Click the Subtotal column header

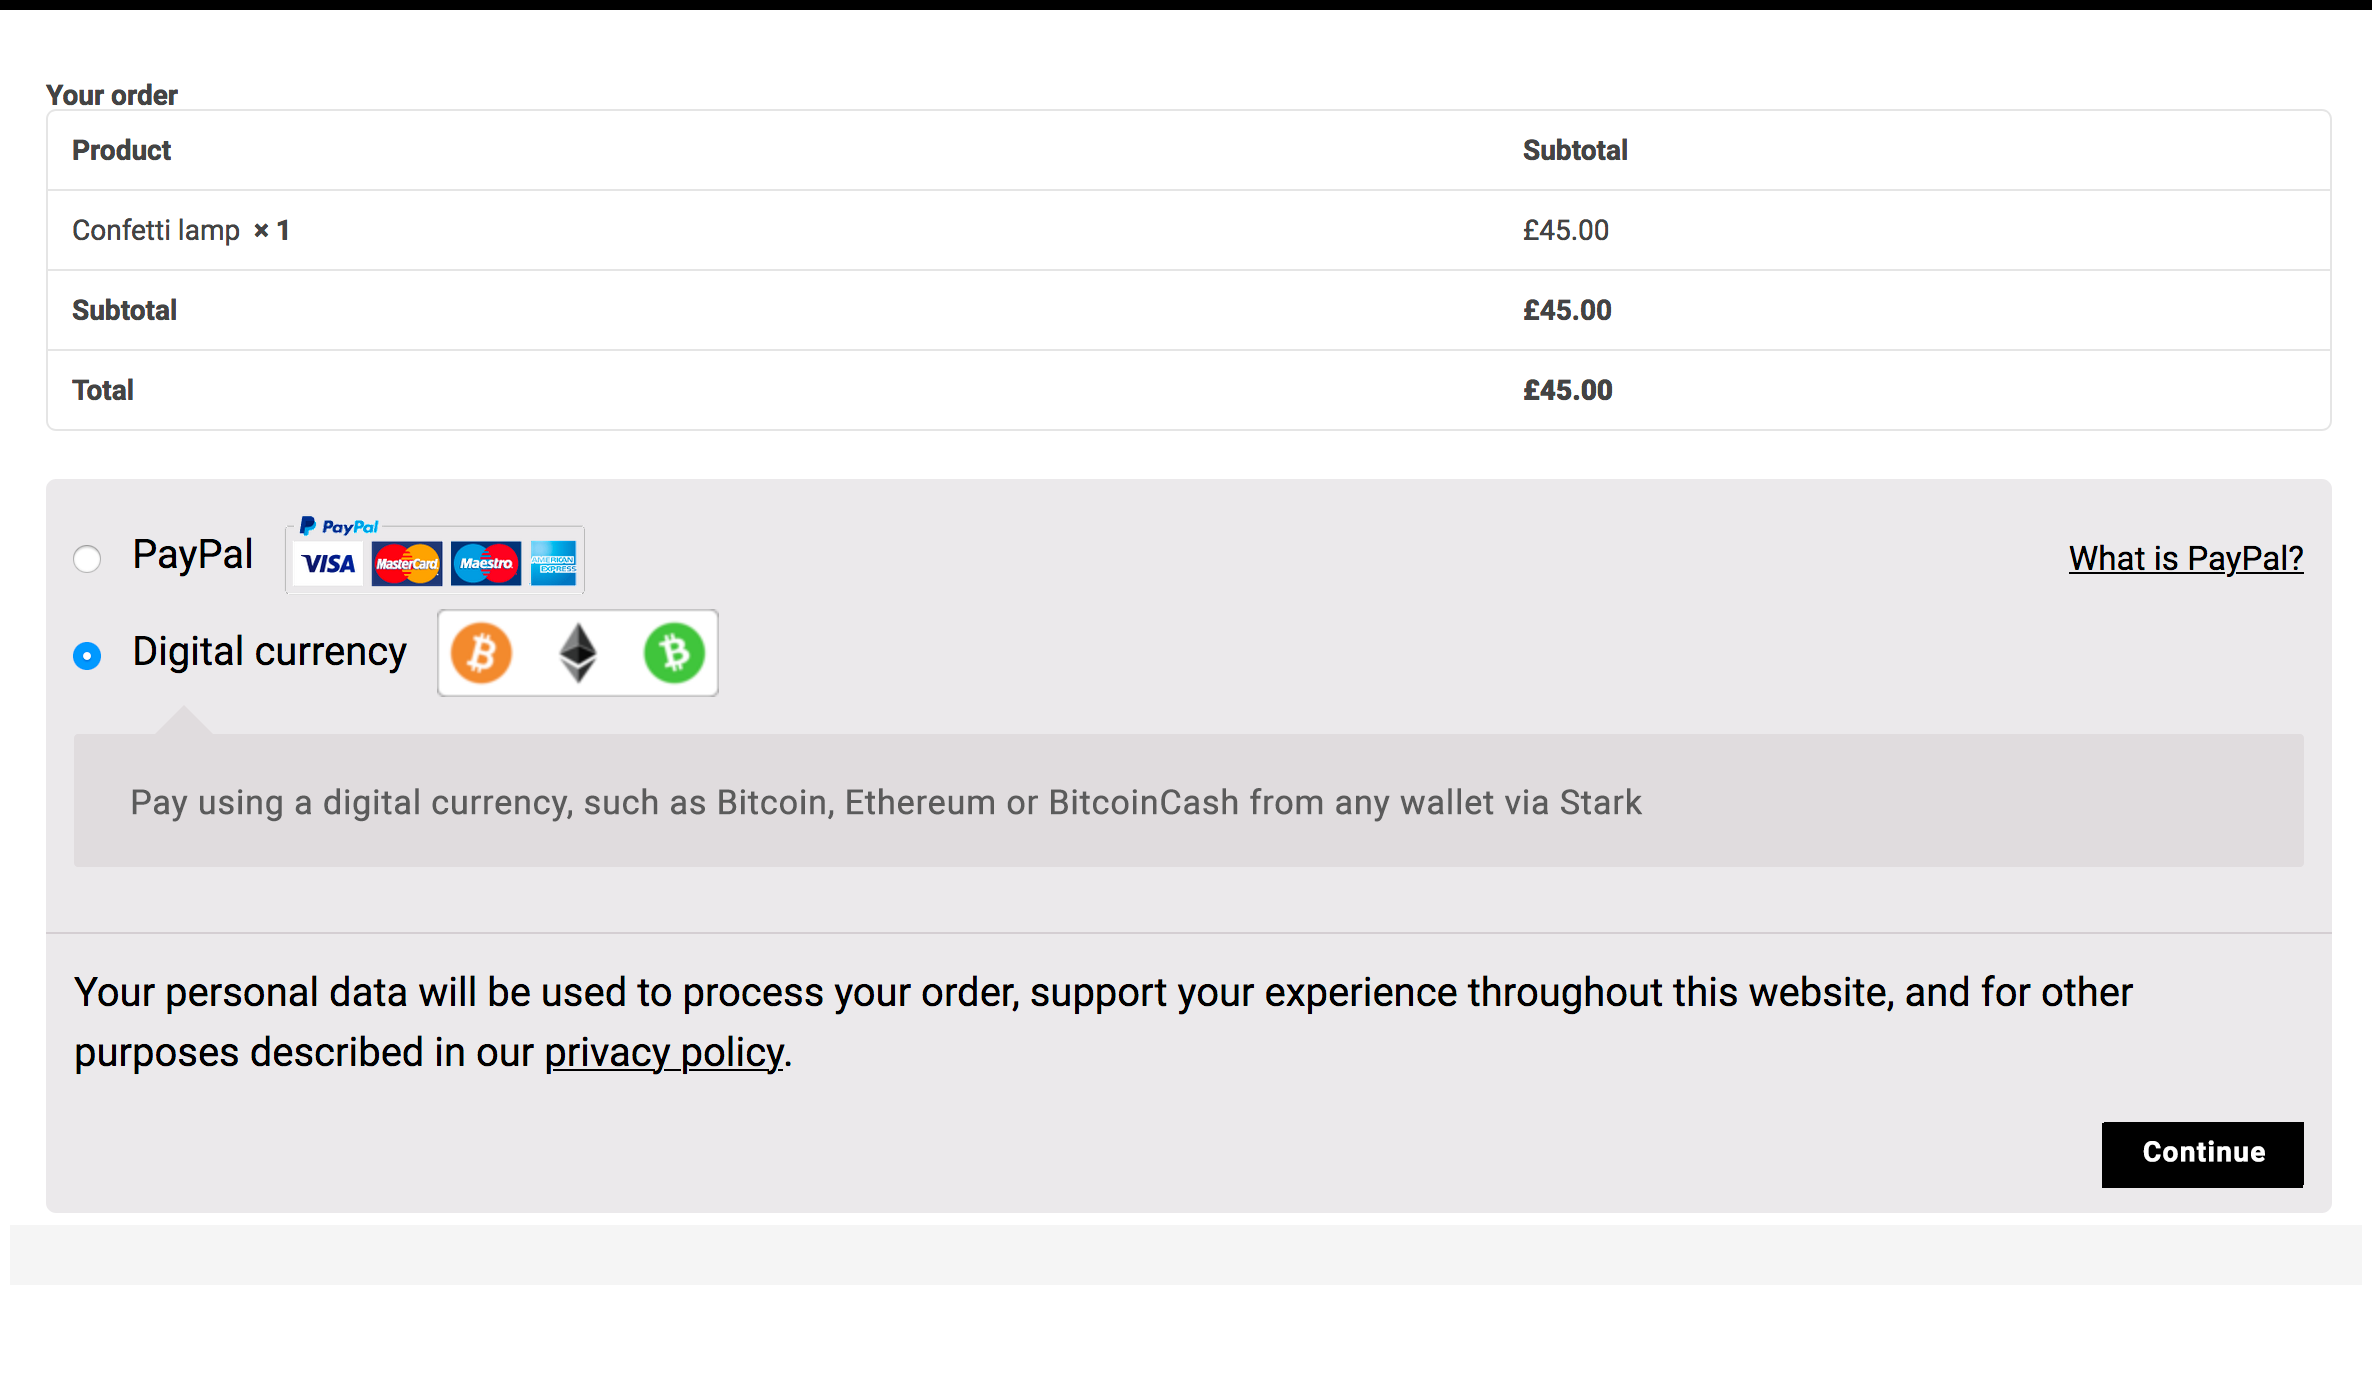(x=1575, y=150)
